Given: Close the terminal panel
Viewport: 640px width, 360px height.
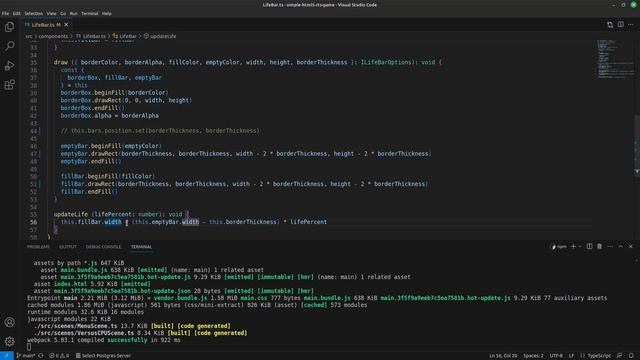Looking at the screenshot, I should pyautogui.click(x=631, y=247).
